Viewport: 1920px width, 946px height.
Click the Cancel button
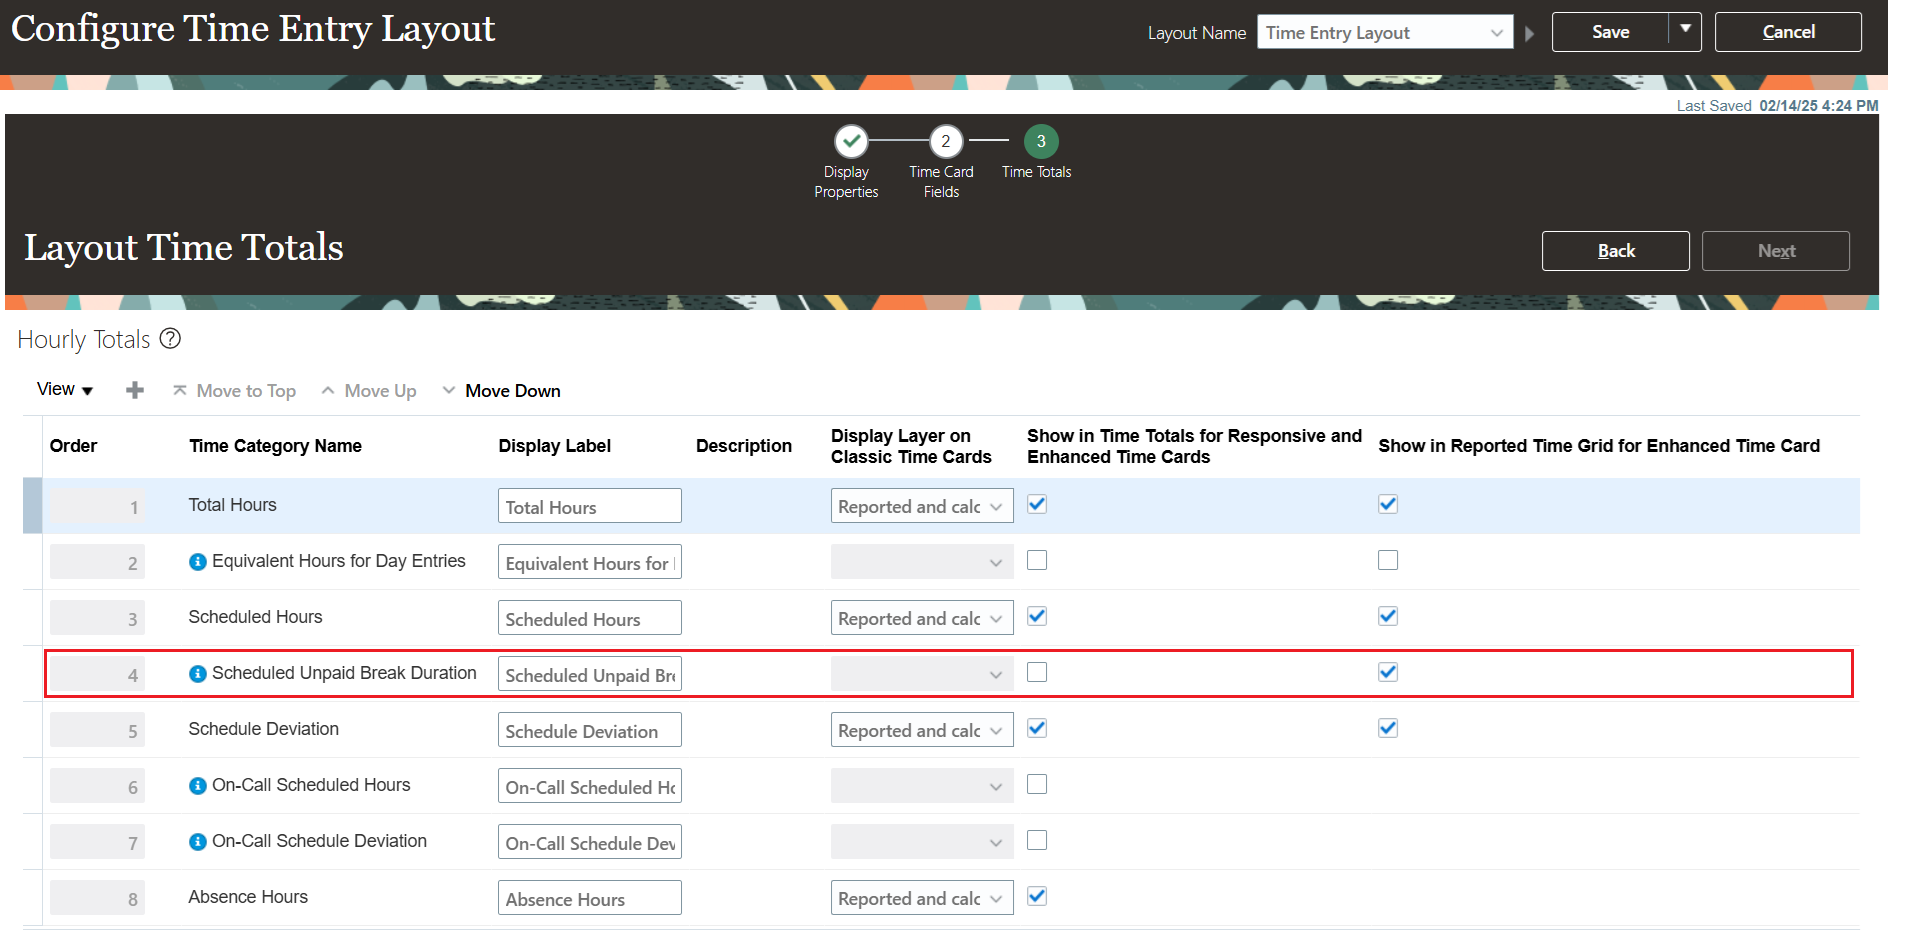click(x=1787, y=31)
